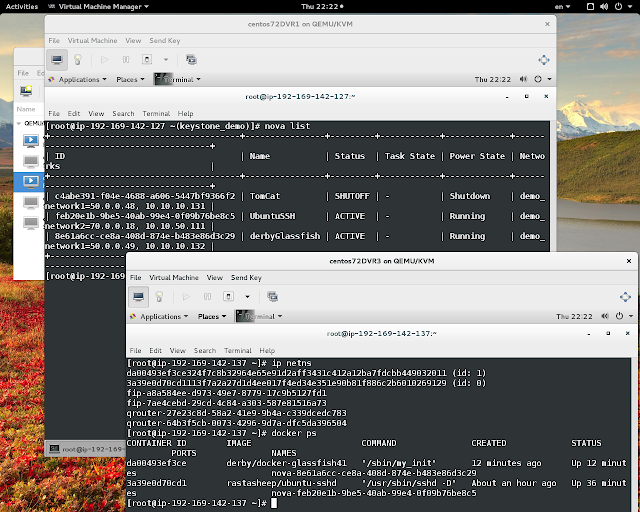The height and width of the screenshot is (512, 640).
Task: Open Virtual Machine Manager app menu in top bar
Action: coord(98,7)
